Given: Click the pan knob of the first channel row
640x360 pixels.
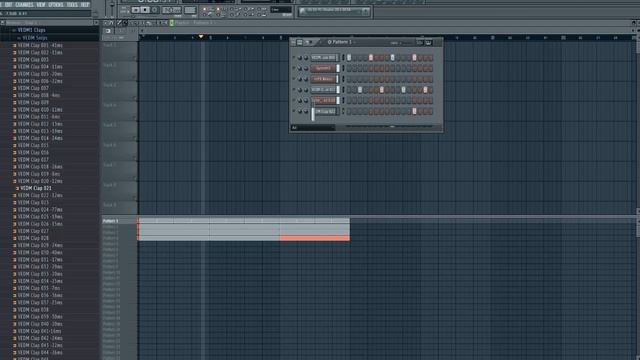Looking at the screenshot, I should (x=300, y=58).
